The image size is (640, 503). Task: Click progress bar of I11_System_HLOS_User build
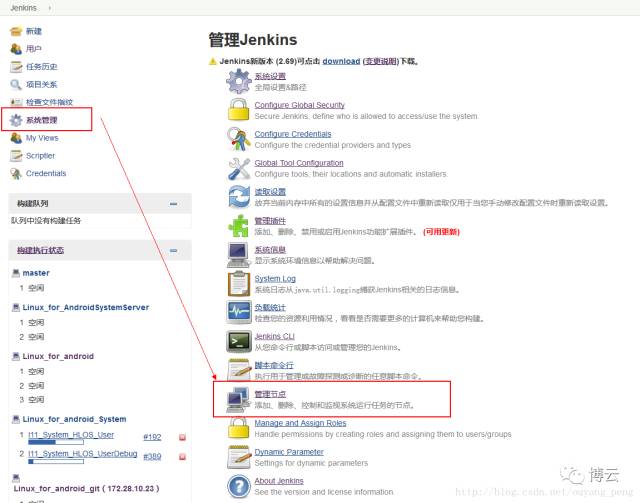56,442
